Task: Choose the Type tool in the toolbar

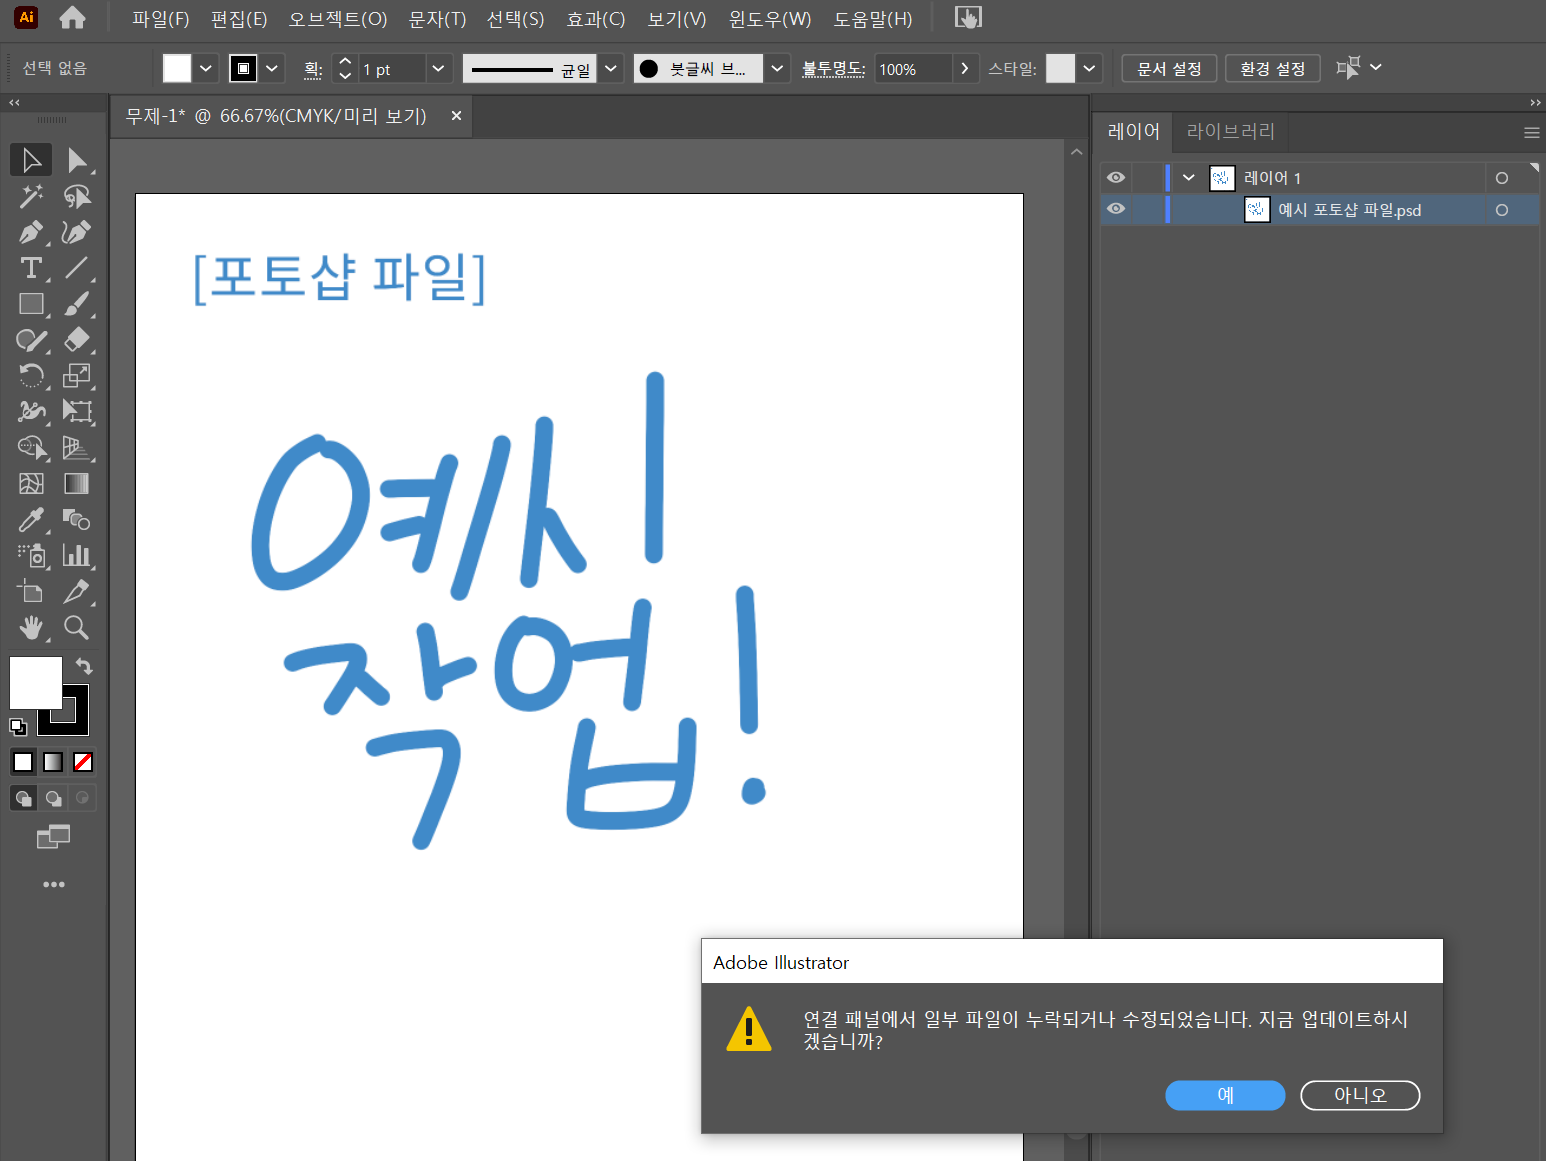Action: (x=31, y=268)
